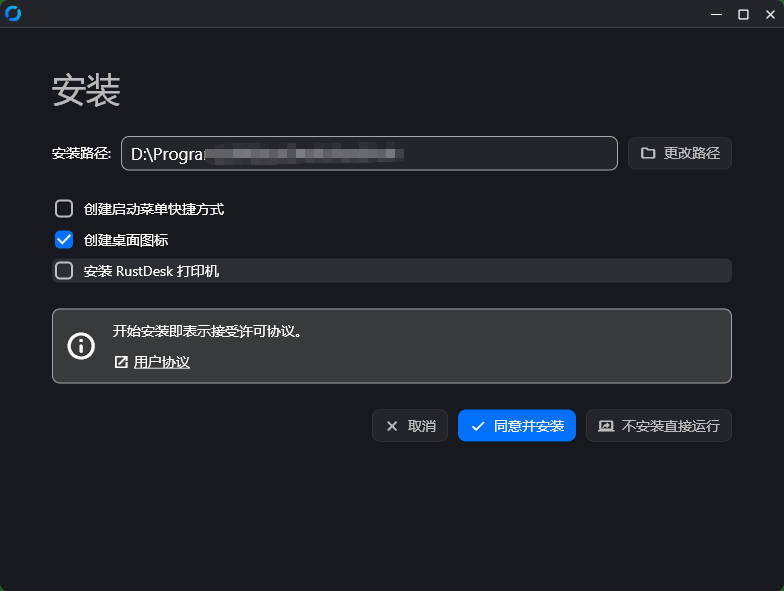Uncheck the 创建桌面图标 checkbox
The height and width of the screenshot is (591, 784).
pyautogui.click(x=64, y=240)
